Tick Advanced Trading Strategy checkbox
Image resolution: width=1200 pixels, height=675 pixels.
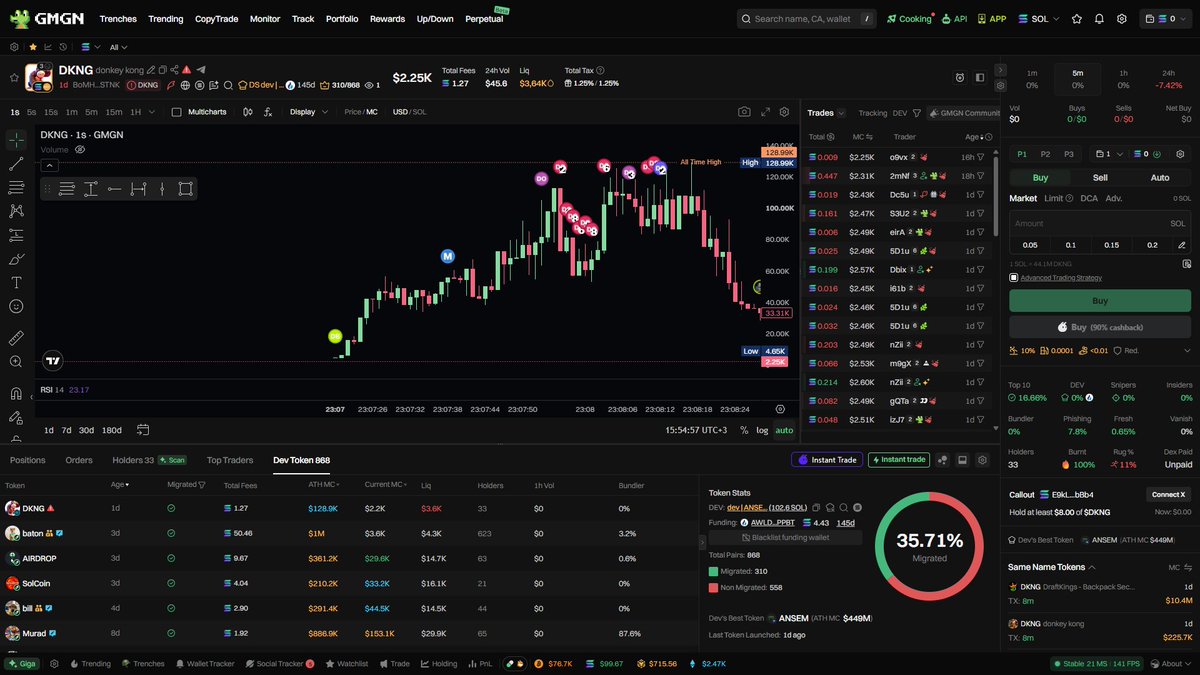pyautogui.click(x=1014, y=278)
